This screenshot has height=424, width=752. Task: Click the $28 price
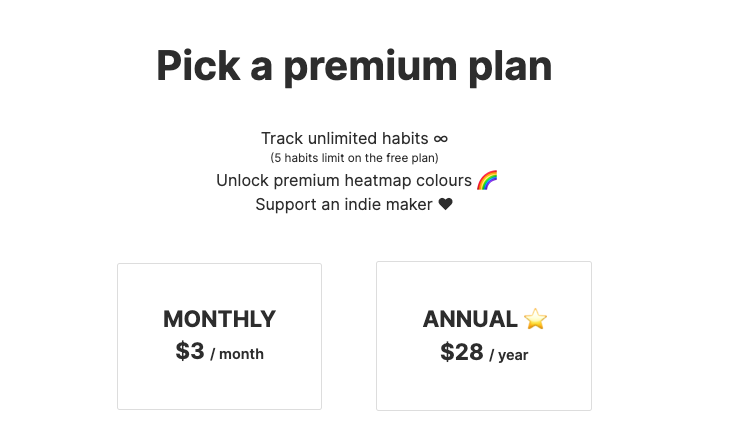pos(461,352)
